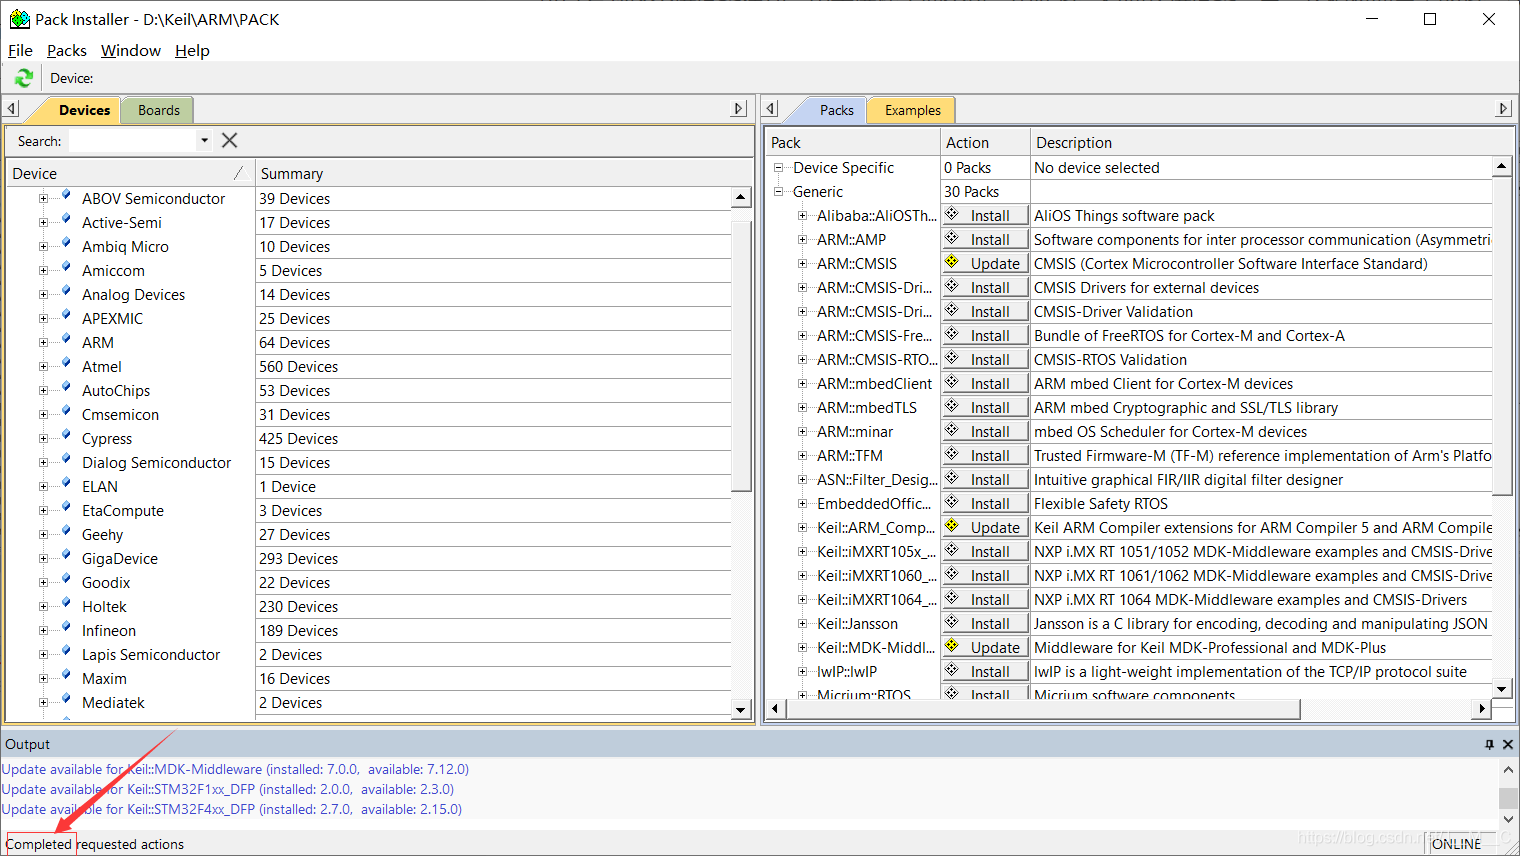The height and width of the screenshot is (856, 1520).
Task: Expand the Infineon vendor node
Action: [43, 630]
